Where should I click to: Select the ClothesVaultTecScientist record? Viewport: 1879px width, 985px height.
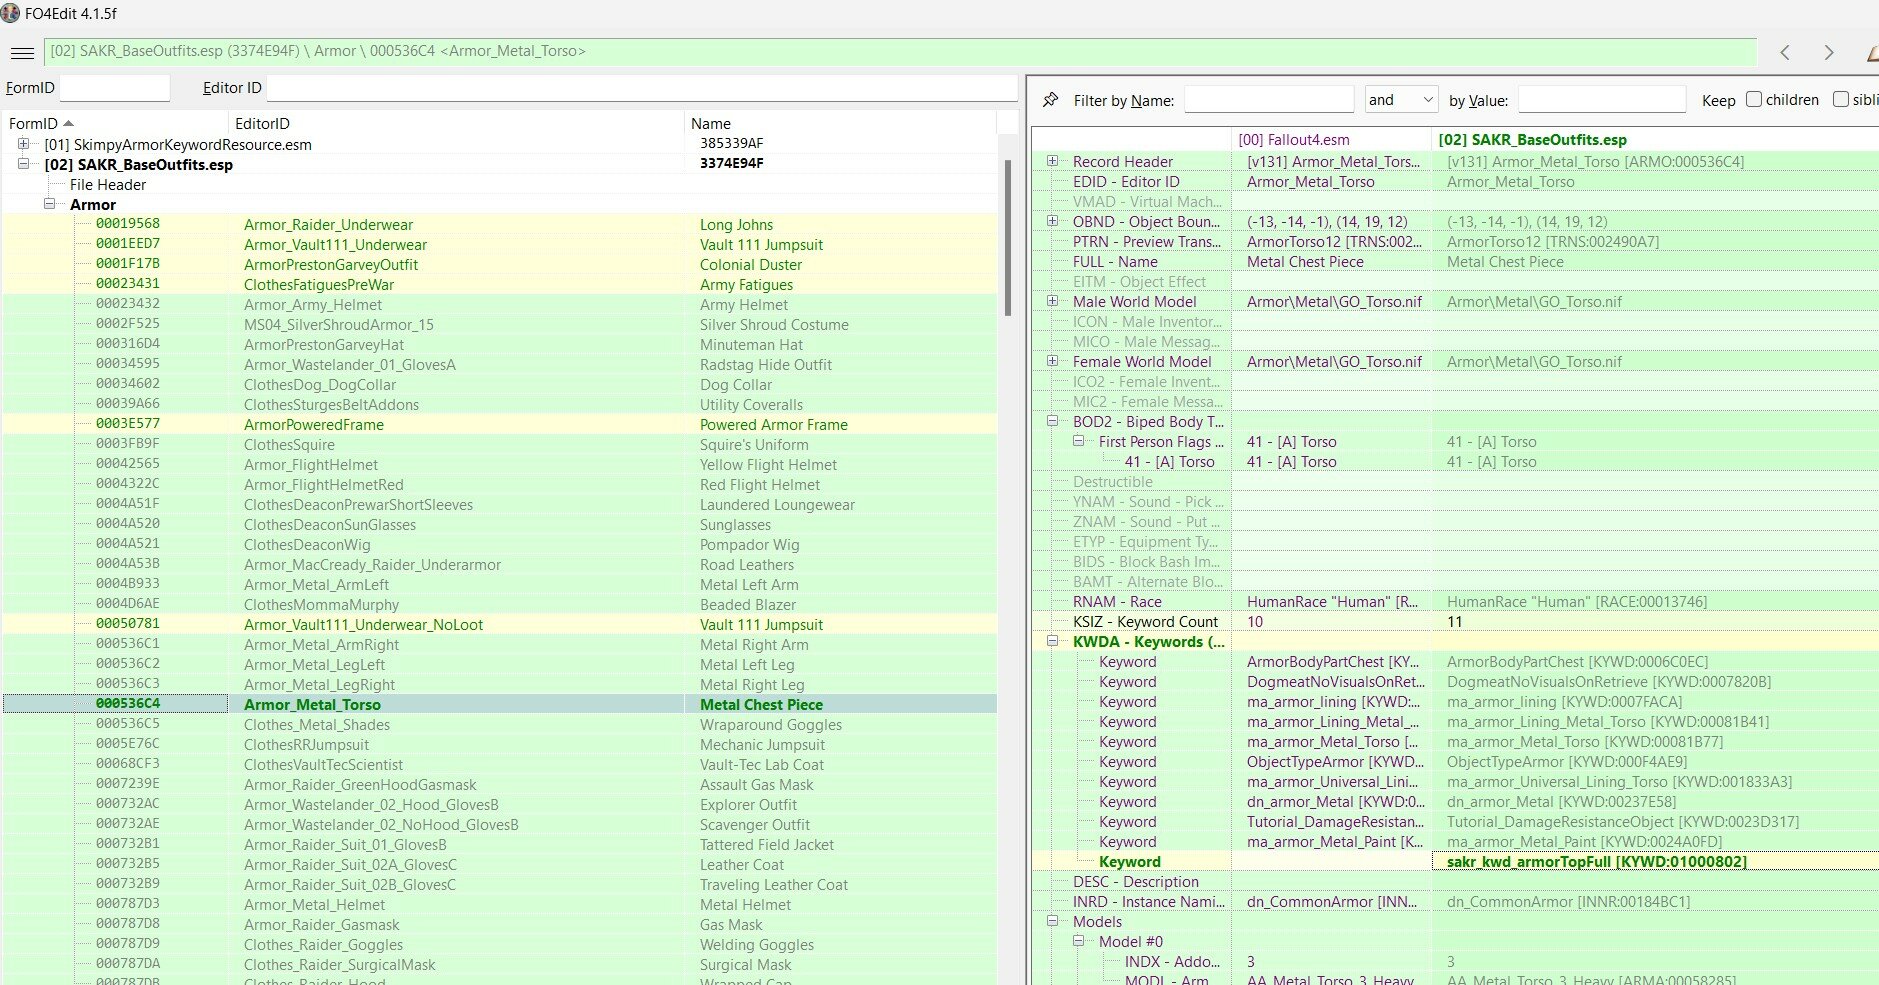click(x=324, y=764)
